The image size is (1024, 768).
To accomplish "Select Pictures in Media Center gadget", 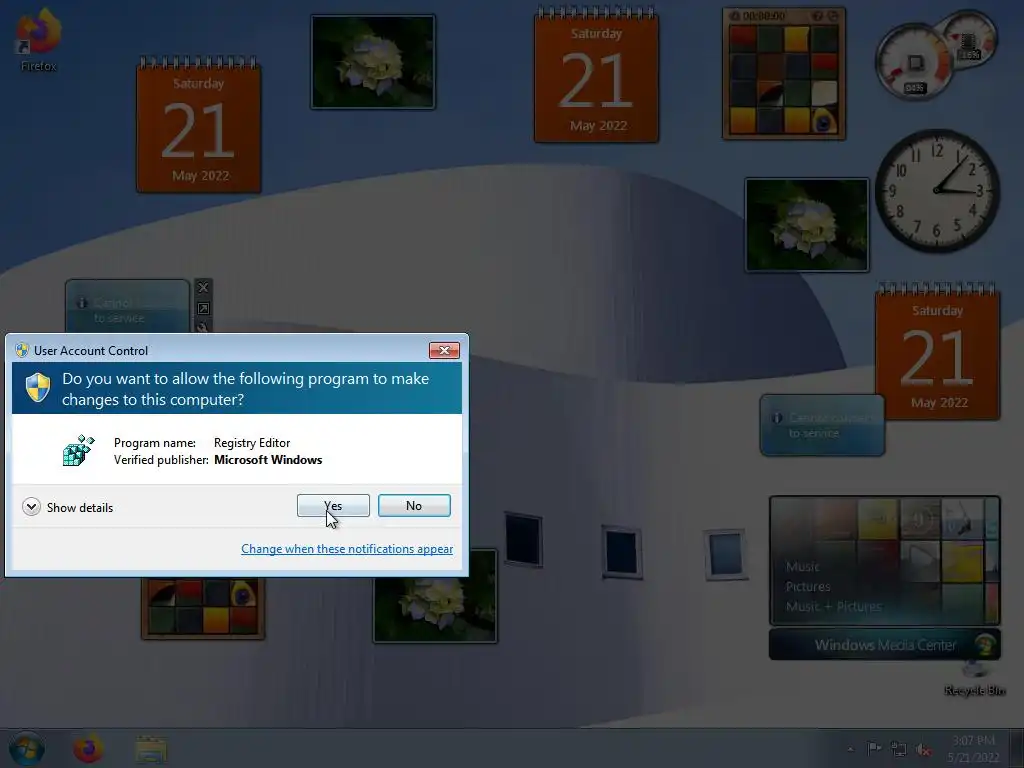I will point(808,586).
